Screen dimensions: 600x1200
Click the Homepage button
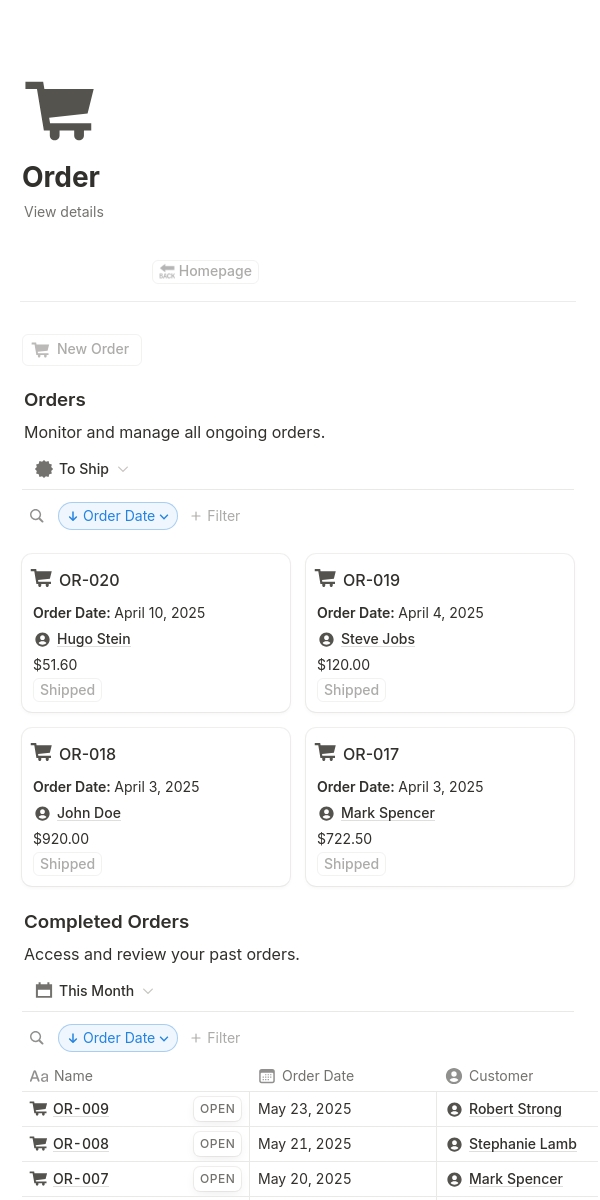(205, 271)
